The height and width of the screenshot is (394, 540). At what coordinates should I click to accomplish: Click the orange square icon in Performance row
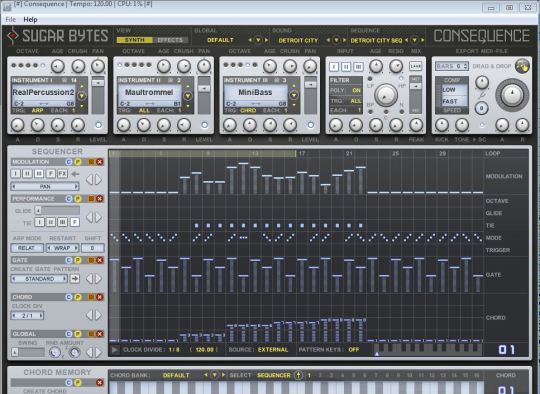coord(91,199)
